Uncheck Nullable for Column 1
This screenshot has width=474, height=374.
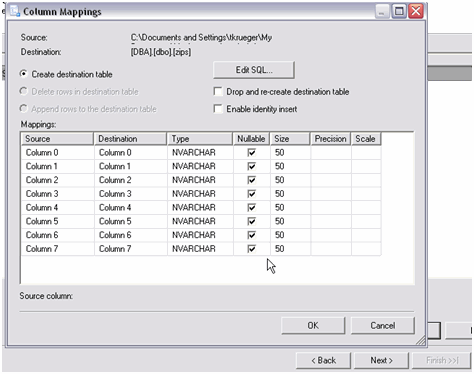click(252, 166)
